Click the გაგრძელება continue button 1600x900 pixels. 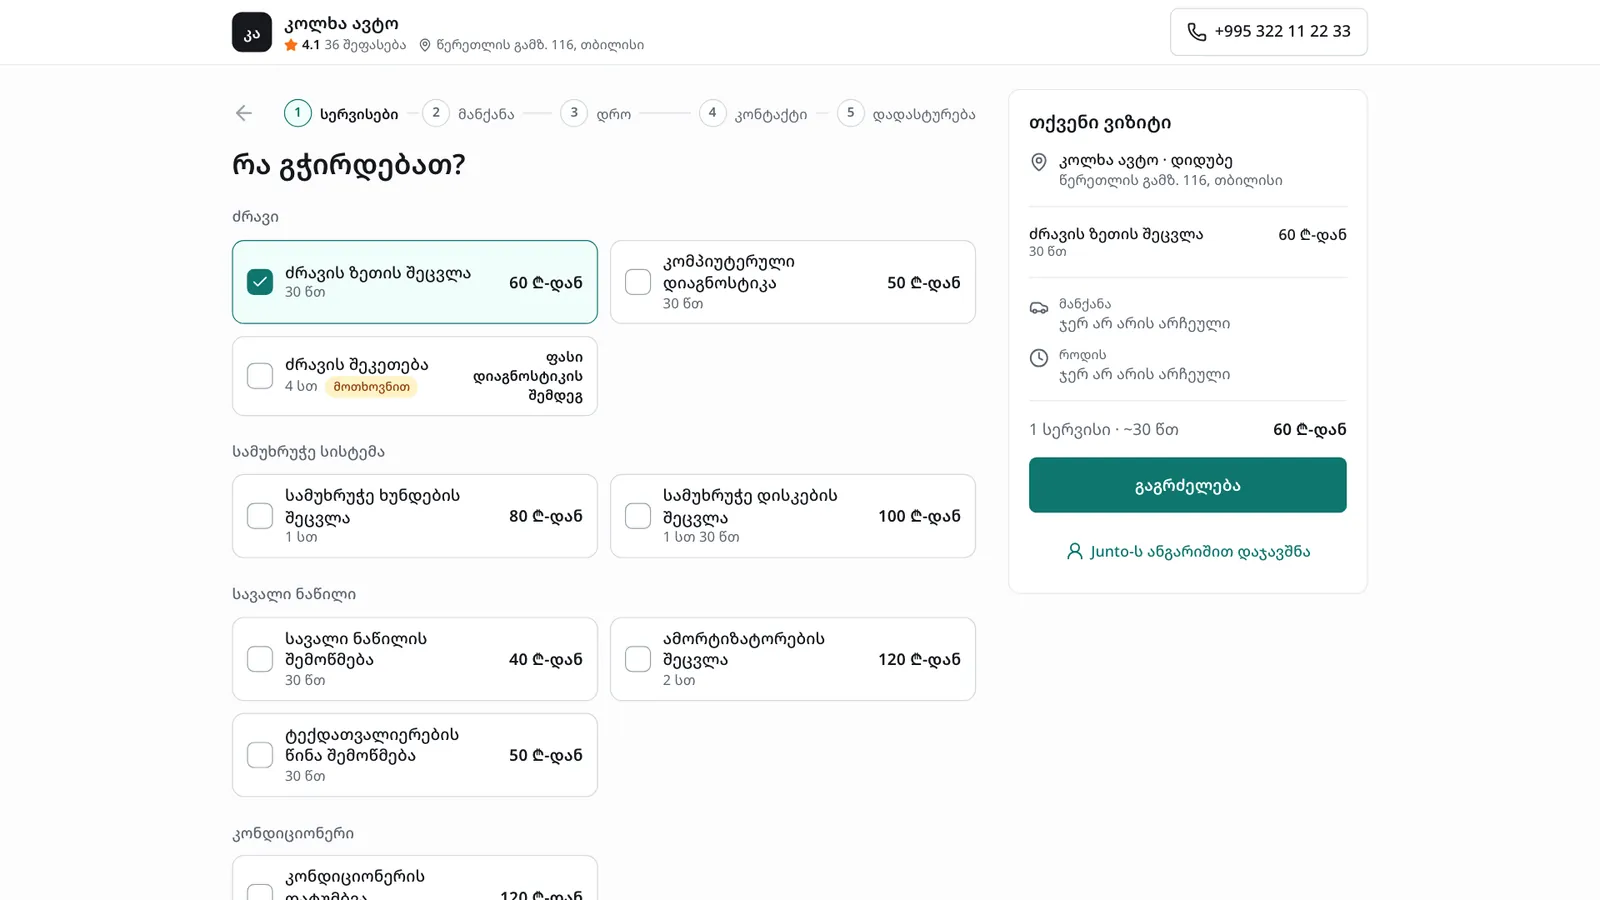click(x=1188, y=485)
